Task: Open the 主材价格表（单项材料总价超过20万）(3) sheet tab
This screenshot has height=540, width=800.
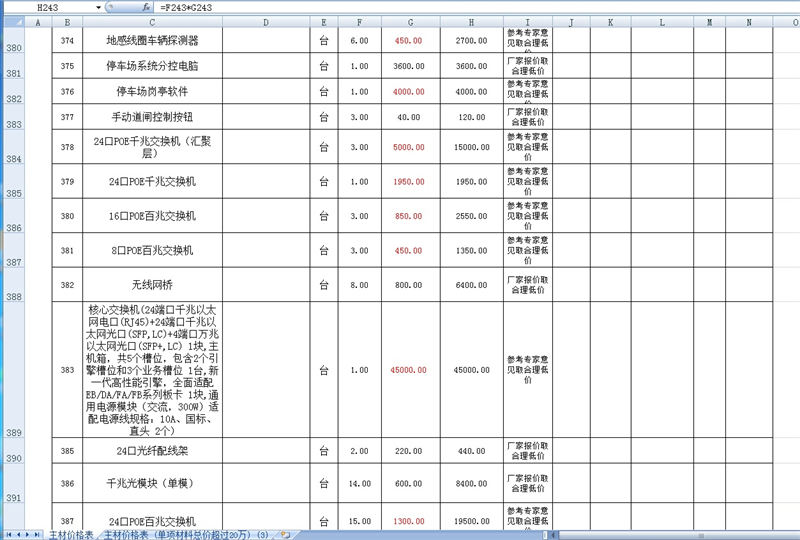Action: 185,534
